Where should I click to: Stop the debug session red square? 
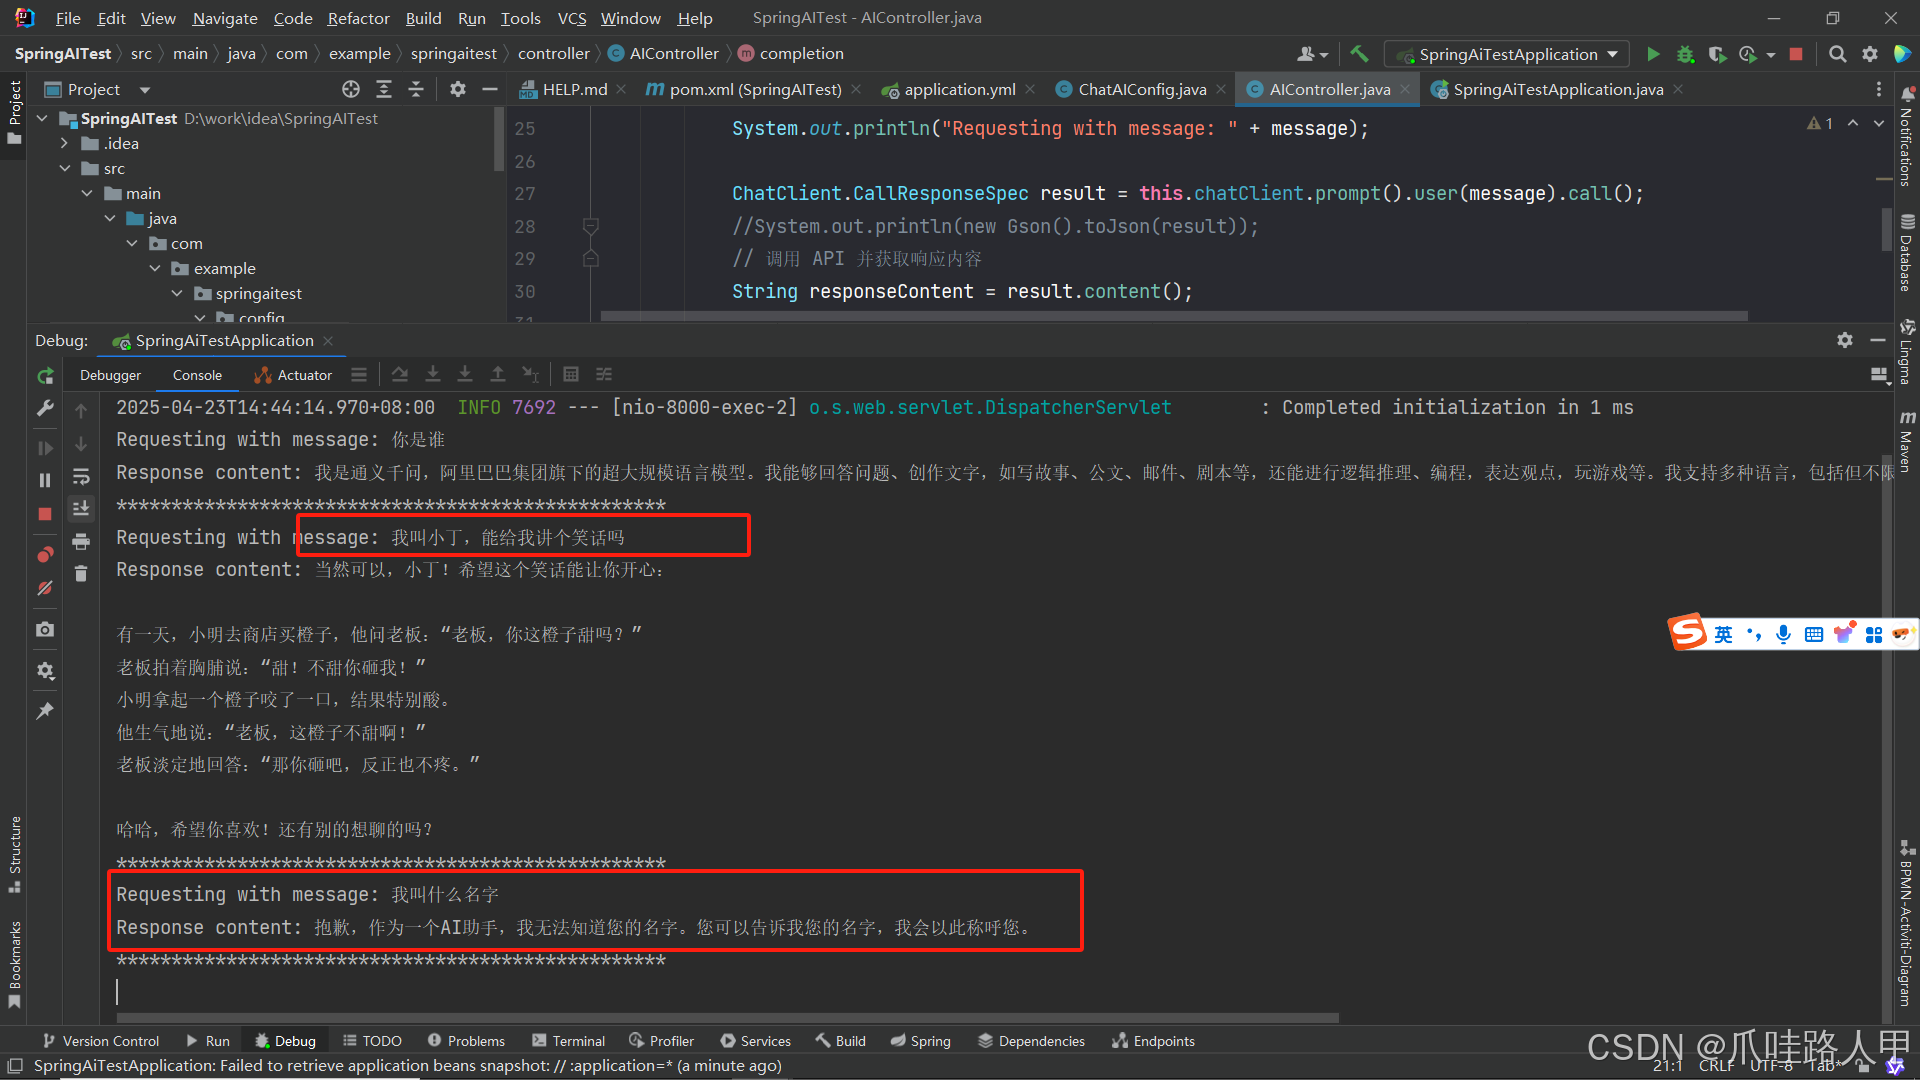coord(45,514)
